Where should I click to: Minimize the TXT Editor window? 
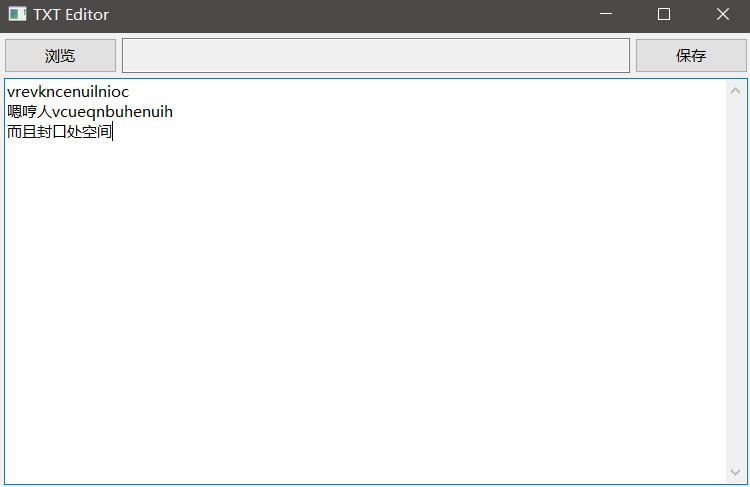click(x=606, y=14)
